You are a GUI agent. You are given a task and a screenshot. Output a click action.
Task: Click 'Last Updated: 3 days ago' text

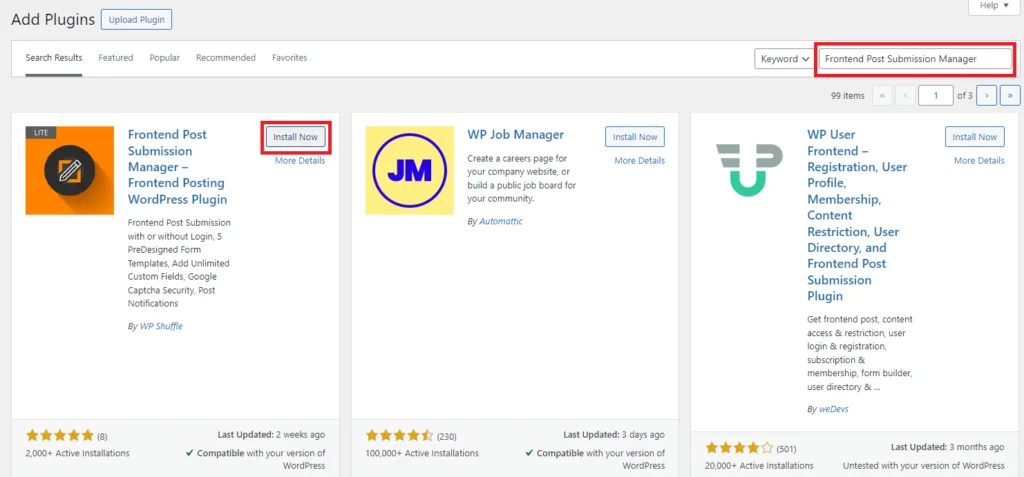click(x=614, y=435)
